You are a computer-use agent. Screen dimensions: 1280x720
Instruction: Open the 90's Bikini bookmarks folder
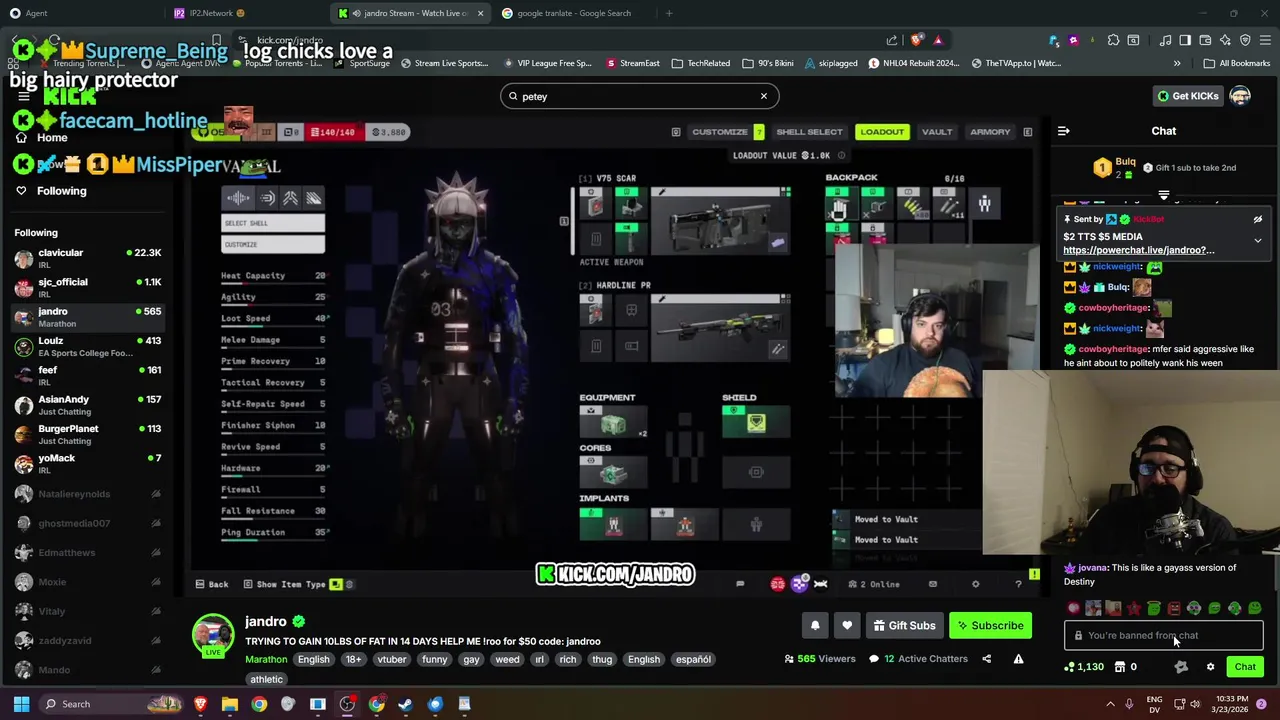768,63
